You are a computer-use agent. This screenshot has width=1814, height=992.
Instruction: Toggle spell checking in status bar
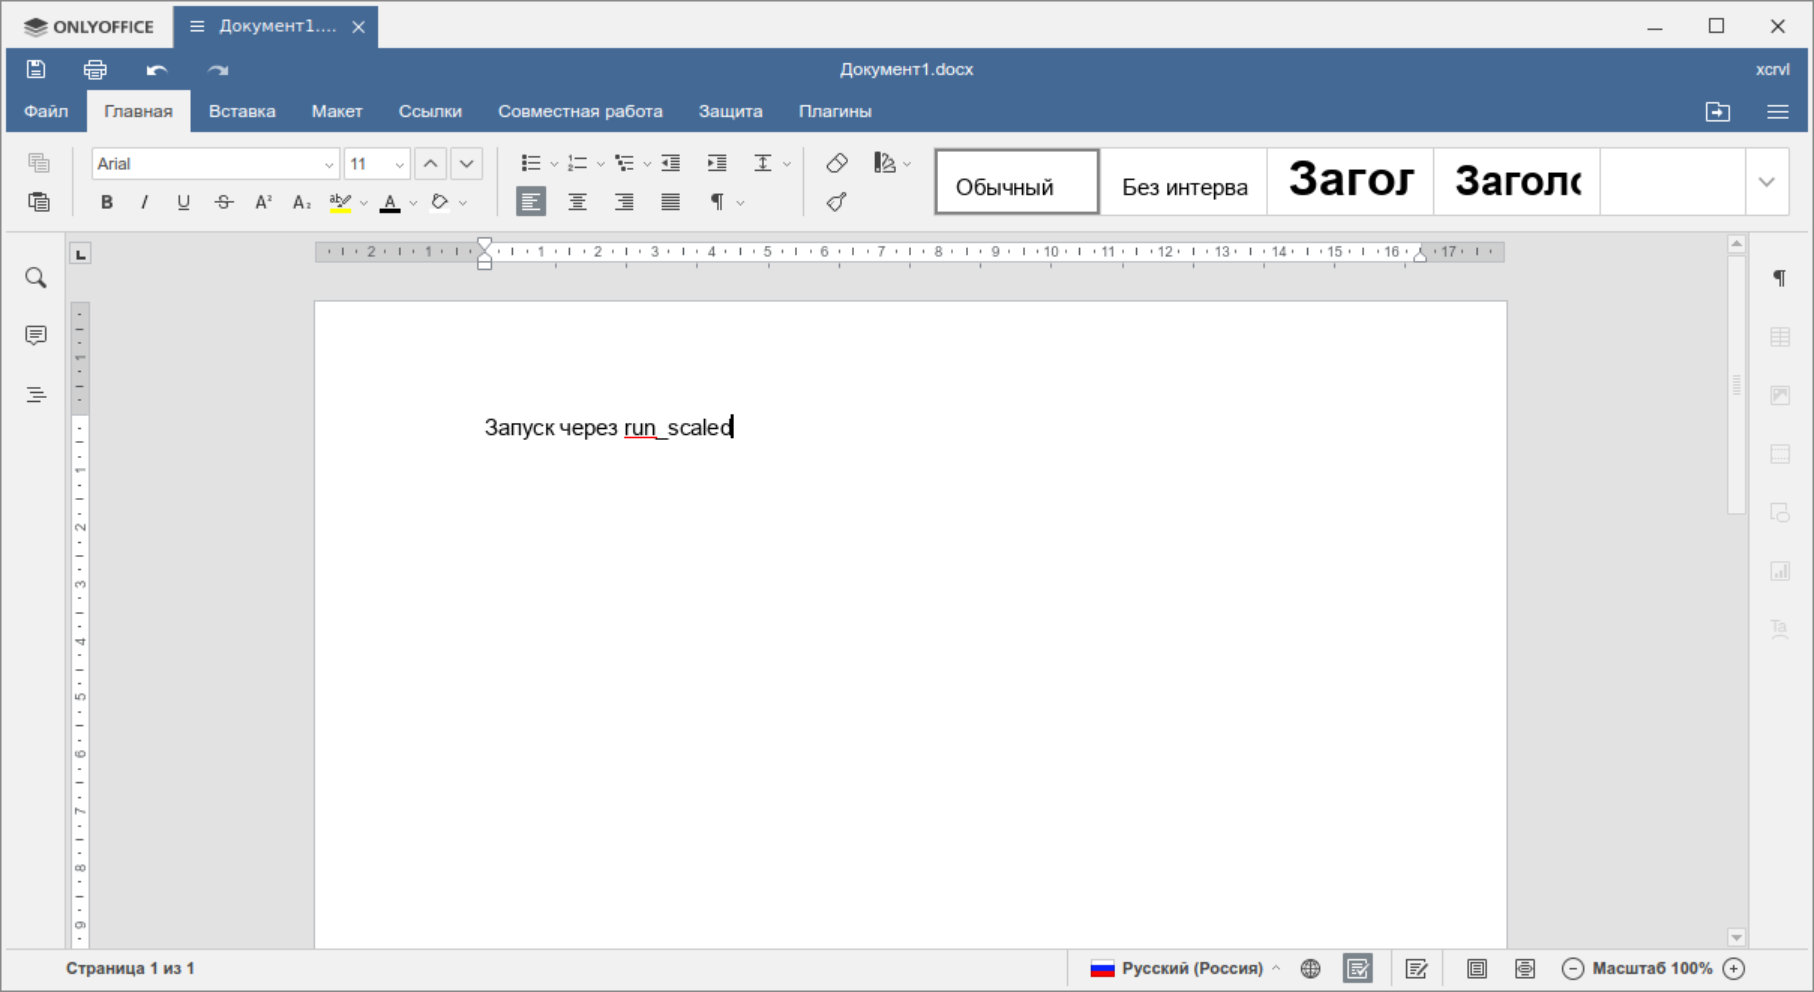click(x=1357, y=968)
